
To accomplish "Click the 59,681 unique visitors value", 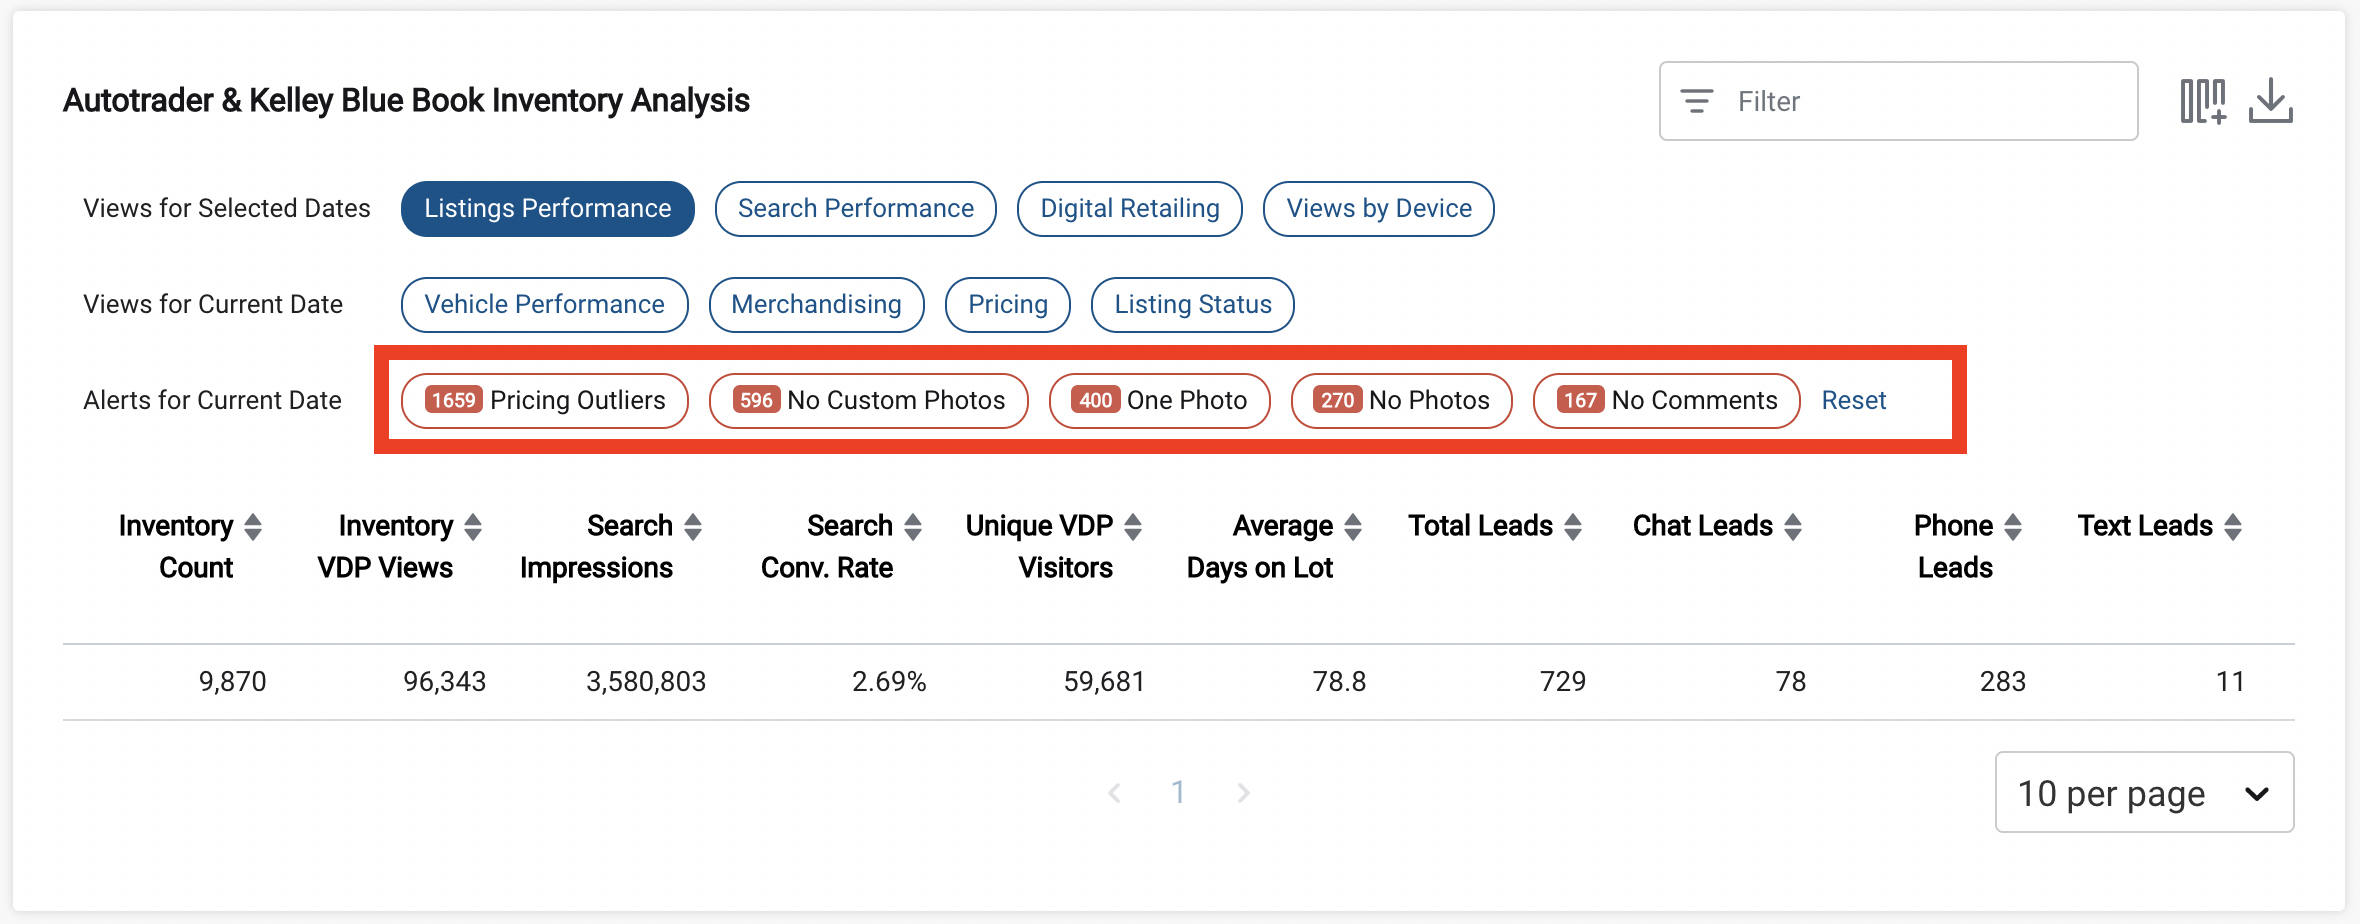I will tap(1104, 682).
